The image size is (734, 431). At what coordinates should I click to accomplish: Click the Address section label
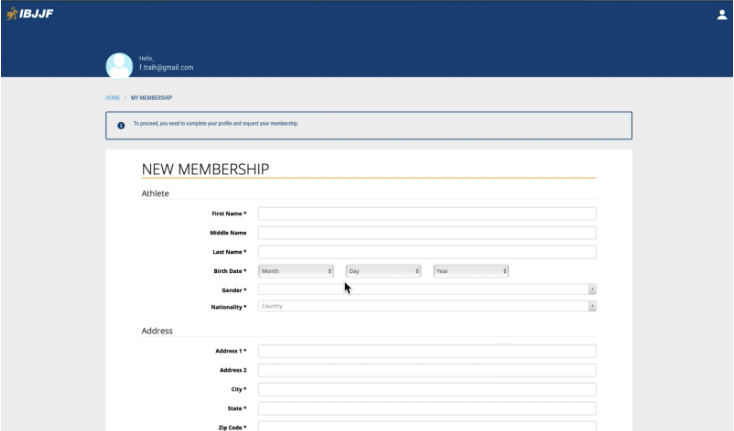(157, 331)
